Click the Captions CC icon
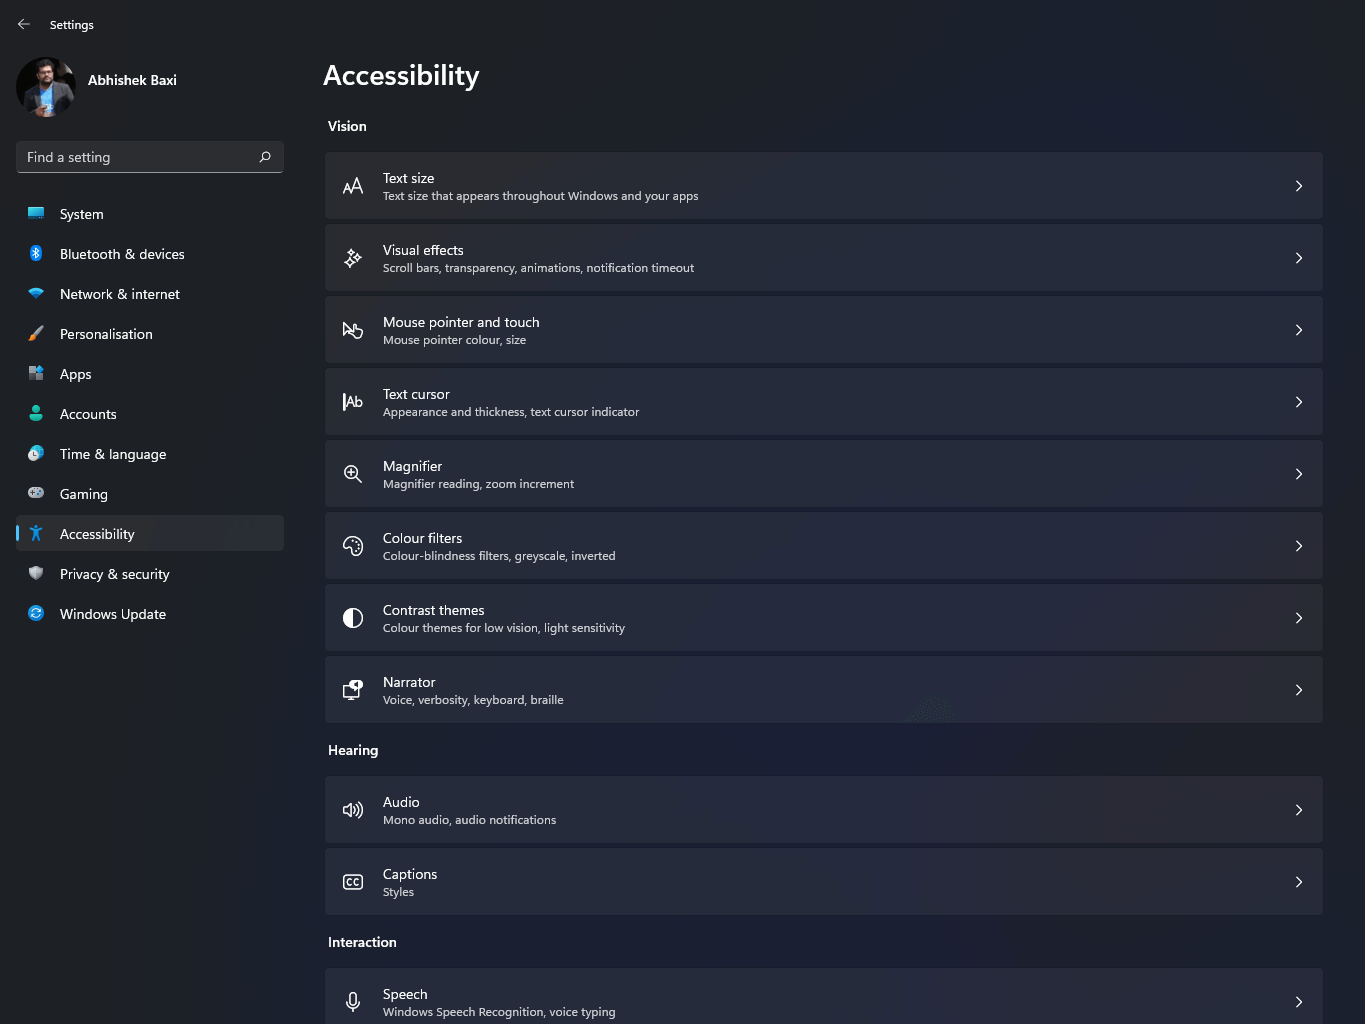This screenshot has width=1365, height=1024. [353, 882]
